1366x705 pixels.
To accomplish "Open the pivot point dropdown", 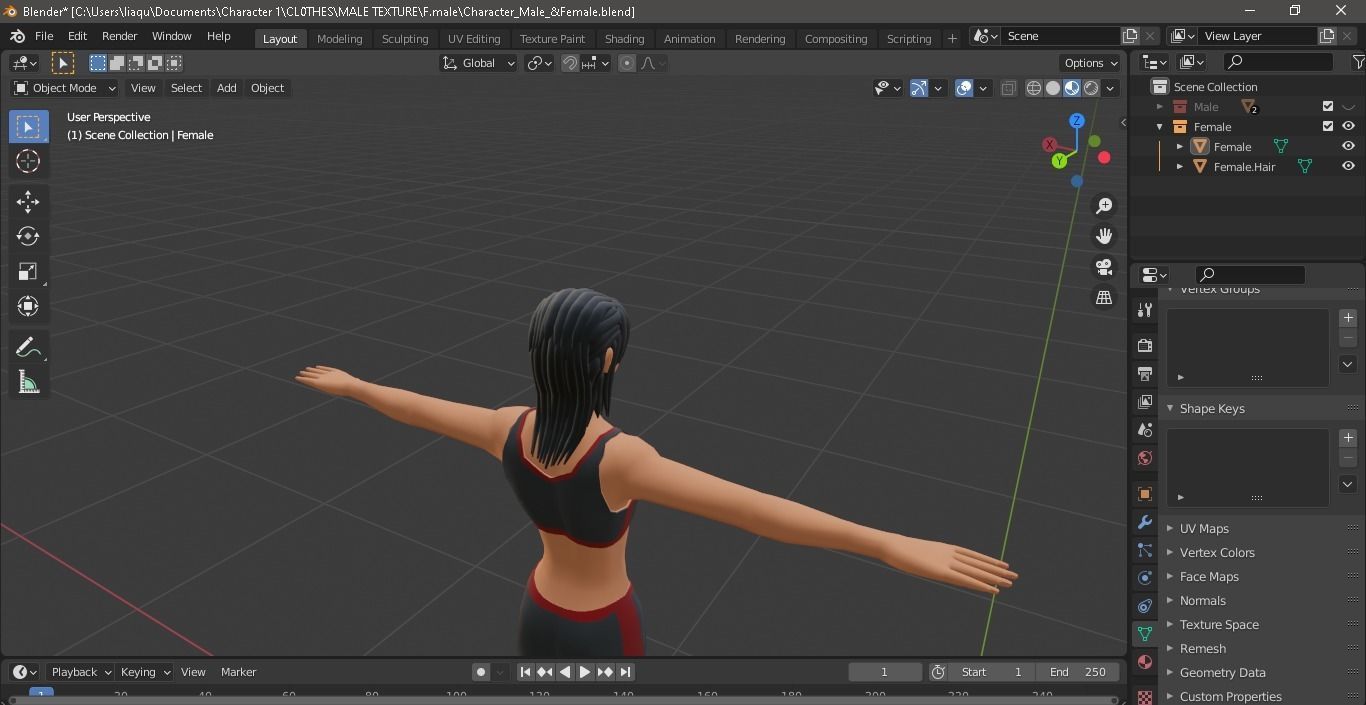I will point(541,63).
